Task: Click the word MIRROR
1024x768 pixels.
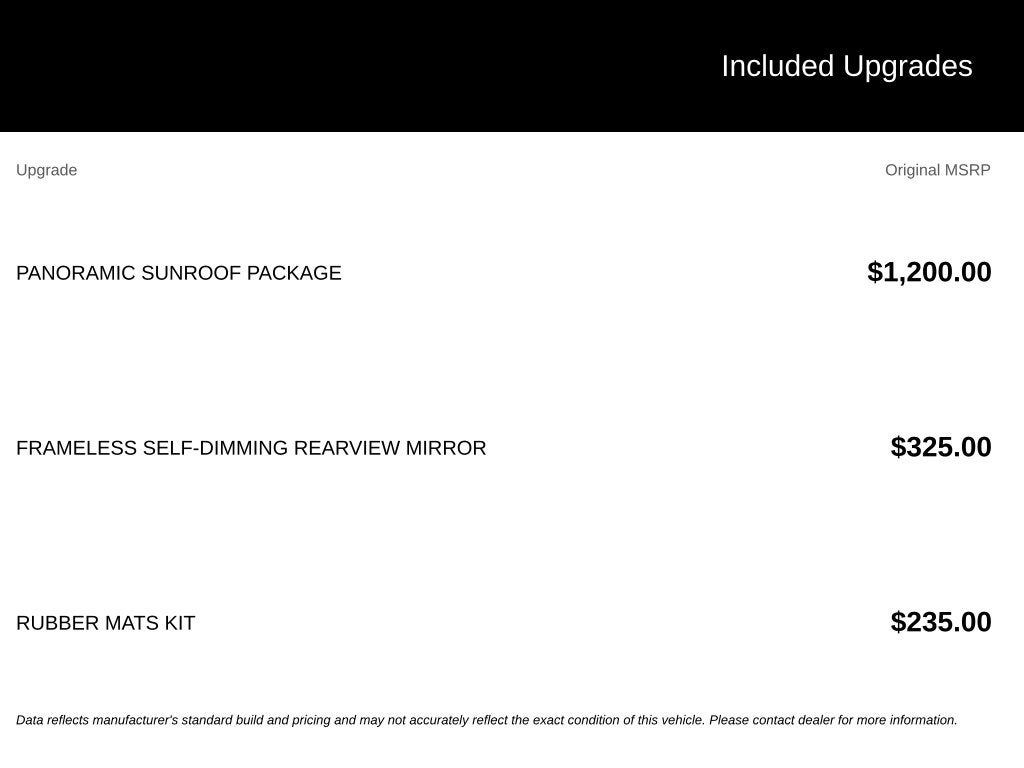Action: (x=446, y=448)
